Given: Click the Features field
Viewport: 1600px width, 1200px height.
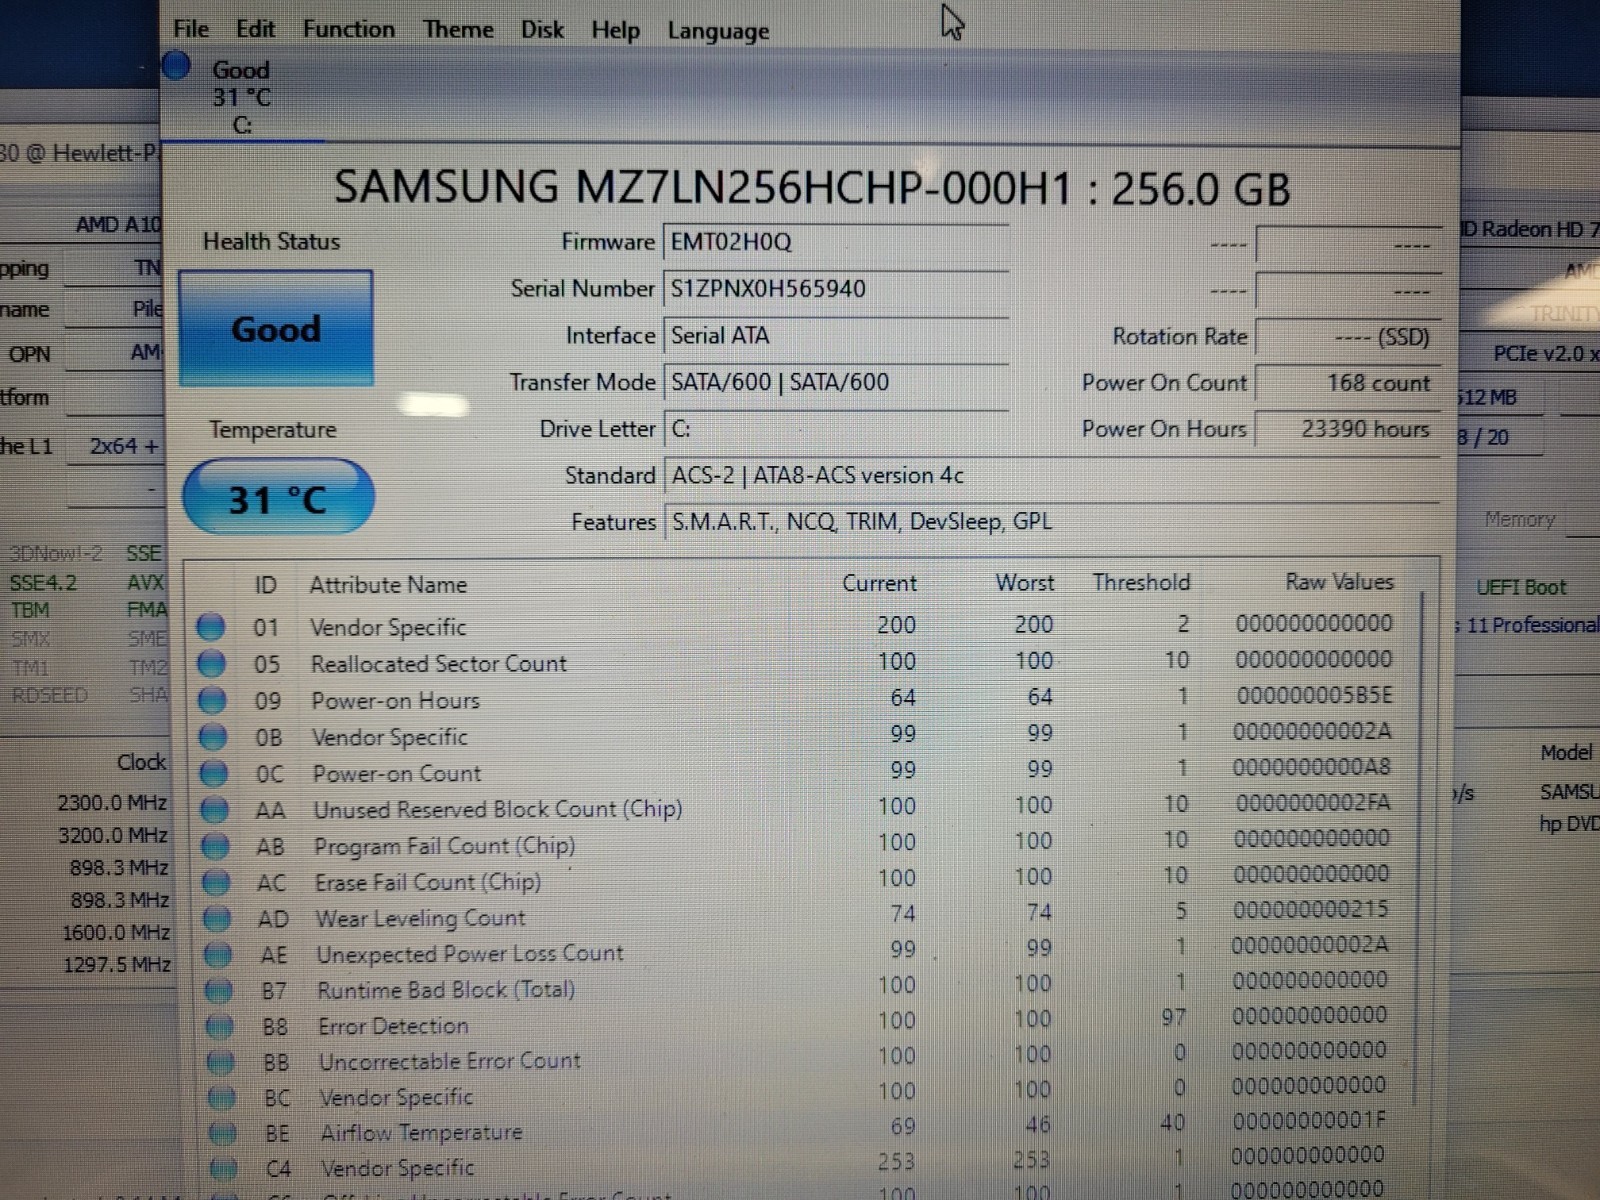Looking at the screenshot, I should pos(1052,522).
